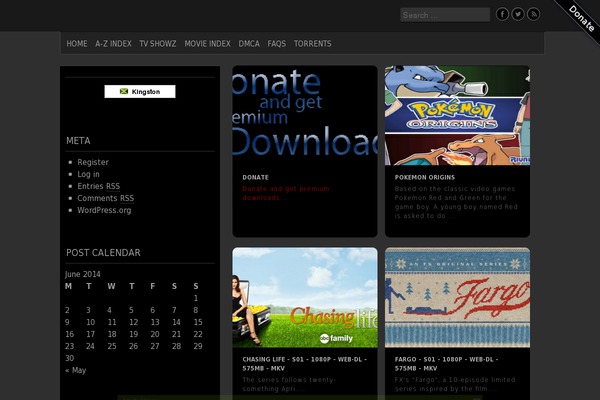Open the Pokemon Origins poster image
Screen dimensions: 600x400
tap(457, 116)
